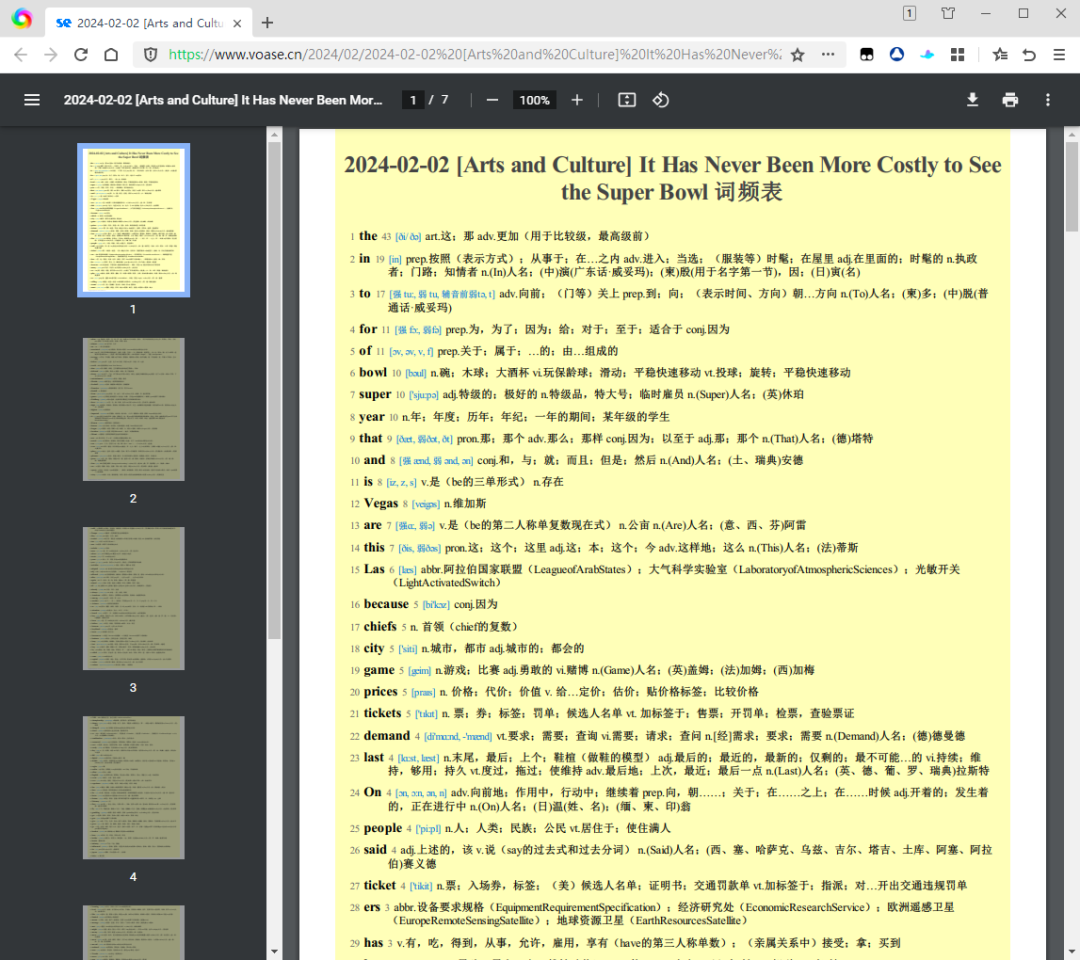Viewport: 1080px width, 960px height.
Task: Open the black square extension icon
Action: pos(866,54)
